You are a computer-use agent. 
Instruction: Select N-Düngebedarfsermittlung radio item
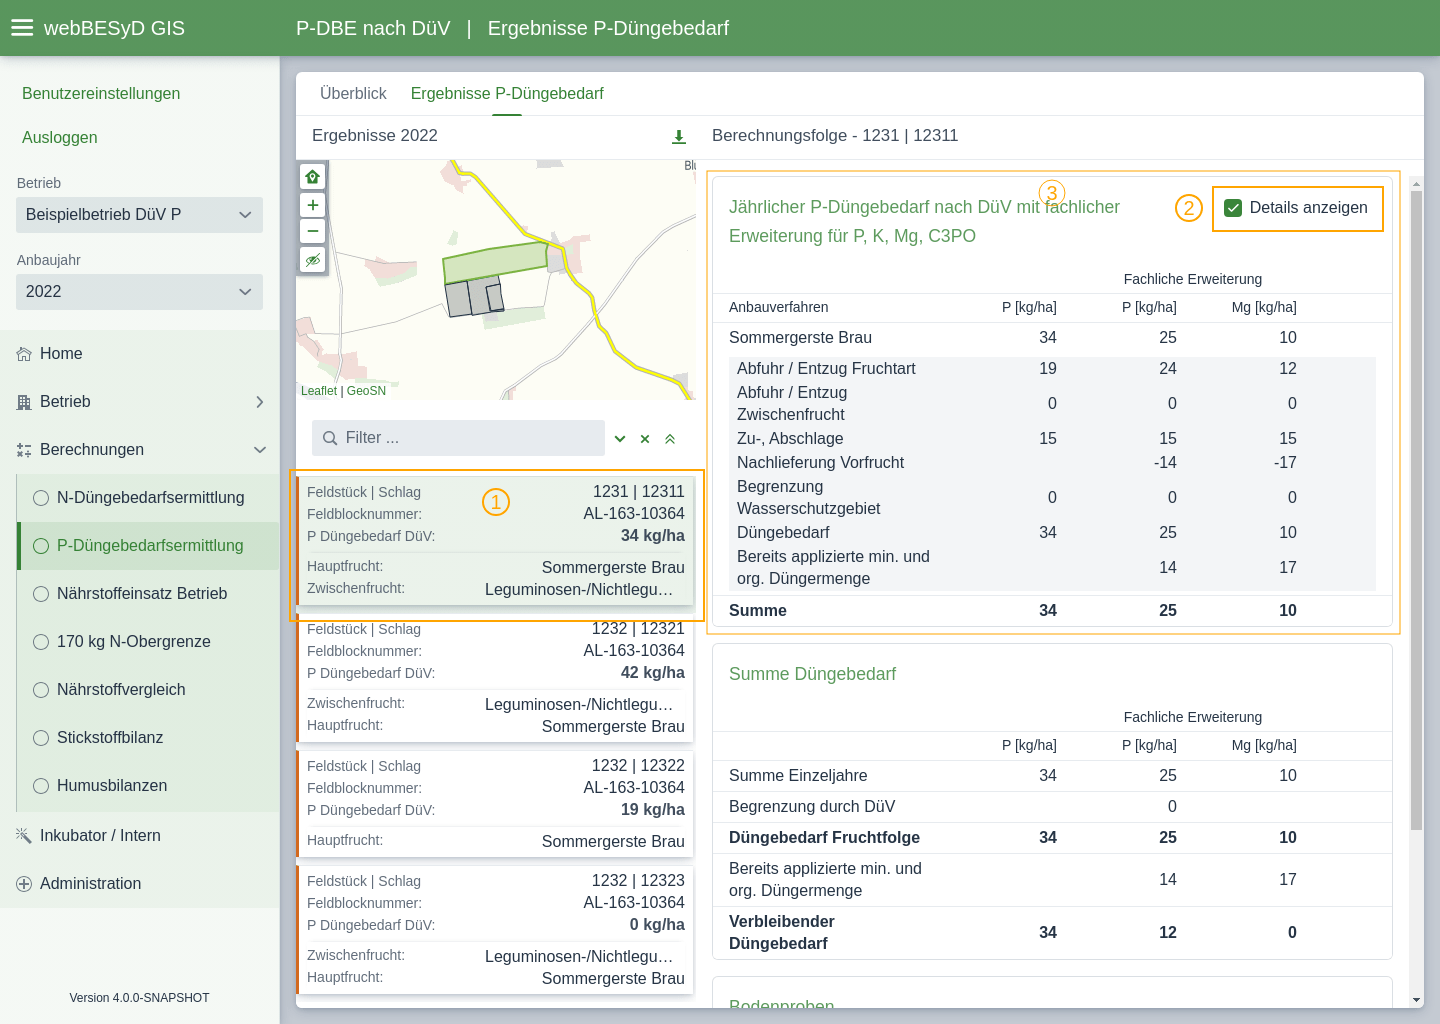[x=148, y=498]
